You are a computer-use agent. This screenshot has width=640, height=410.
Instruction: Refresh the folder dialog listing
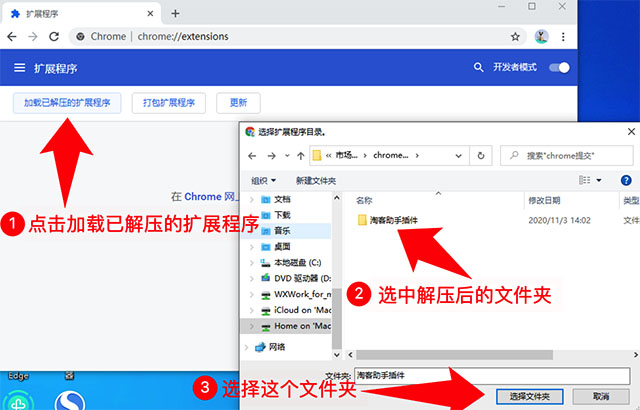pos(481,156)
